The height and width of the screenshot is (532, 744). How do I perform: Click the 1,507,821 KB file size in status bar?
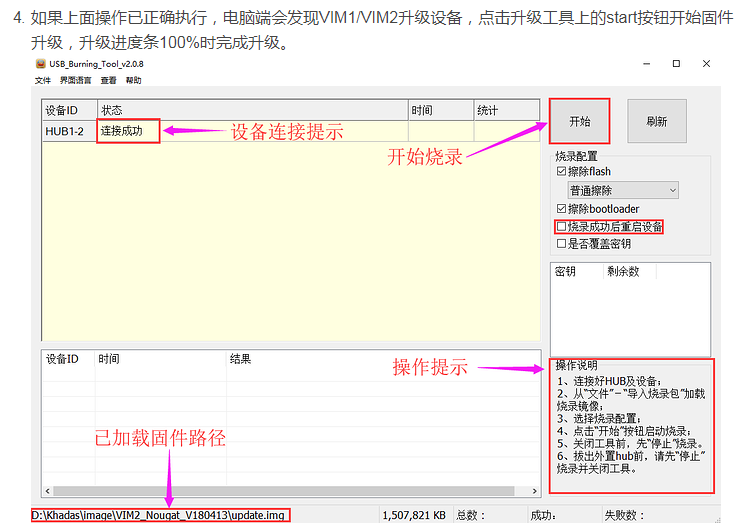pyautogui.click(x=414, y=515)
